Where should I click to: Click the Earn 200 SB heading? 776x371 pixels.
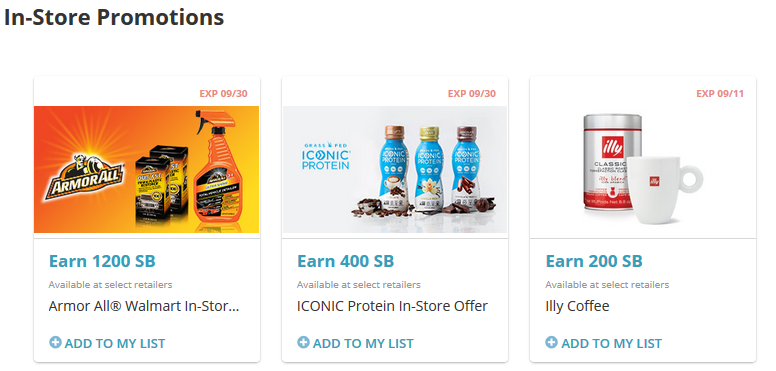click(x=594, y=261)
